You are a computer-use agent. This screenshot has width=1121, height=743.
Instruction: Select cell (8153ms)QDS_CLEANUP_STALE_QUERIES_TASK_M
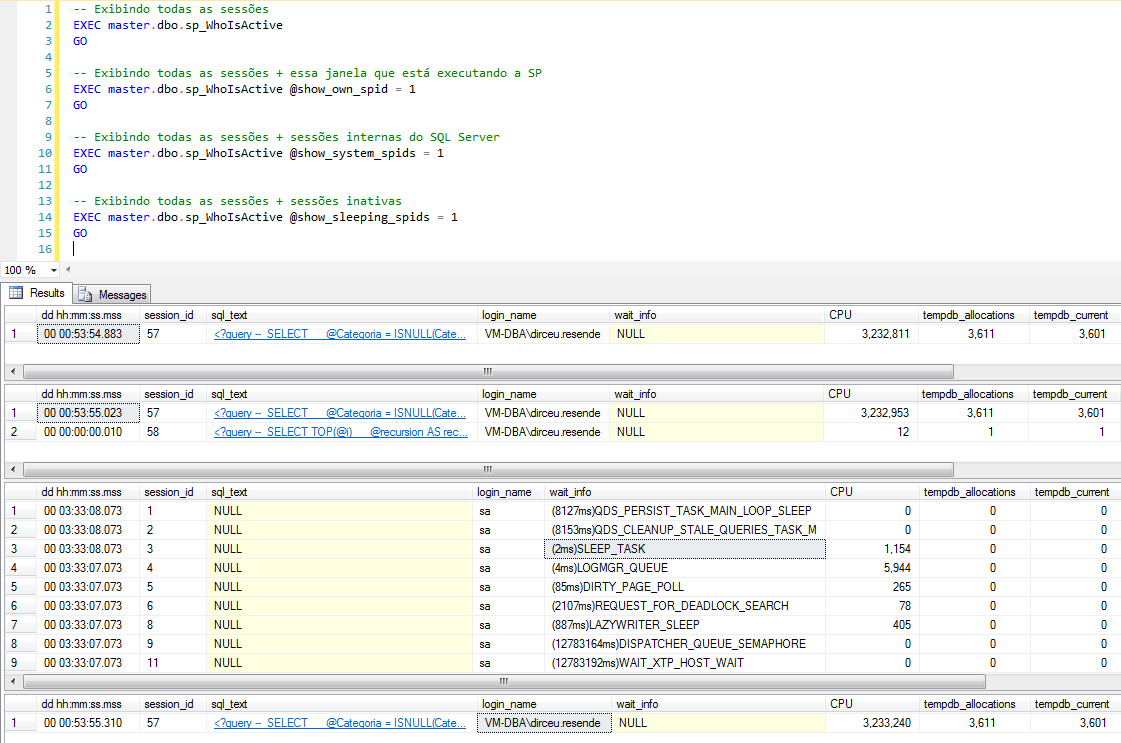pyautogui.click(x=685, y=530)
